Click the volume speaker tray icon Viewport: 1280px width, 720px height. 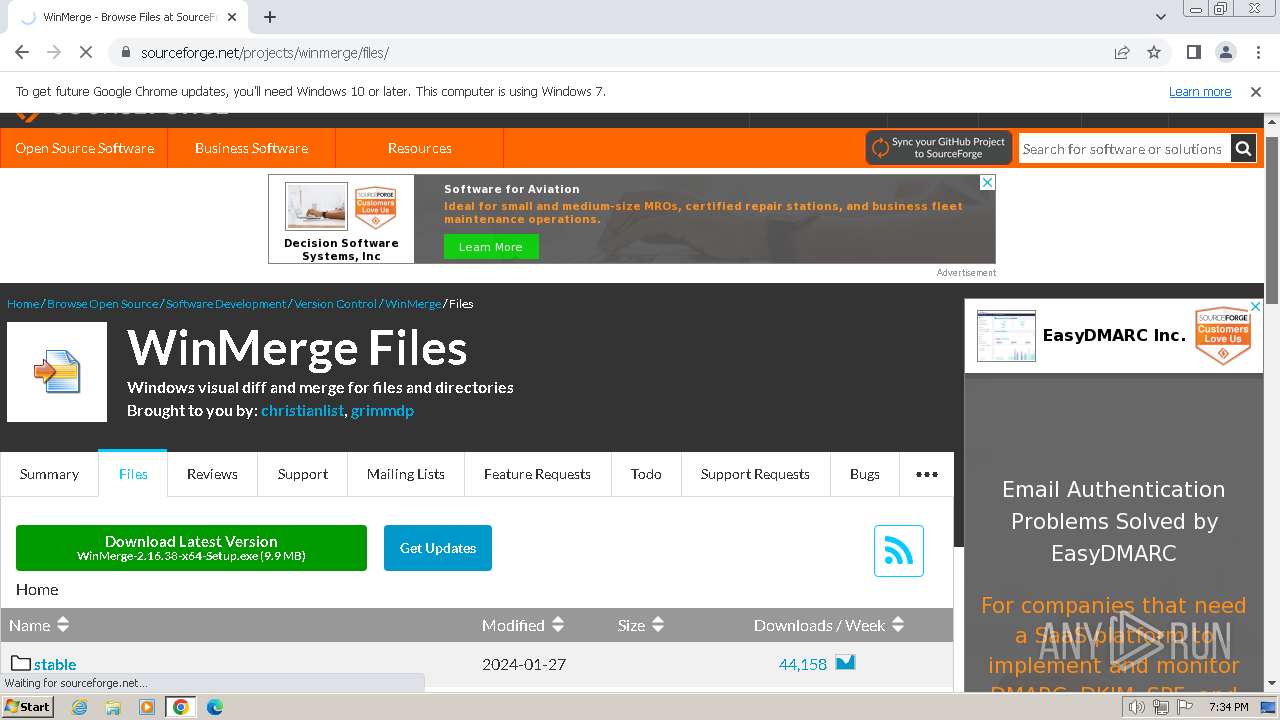click(1136, 707)
